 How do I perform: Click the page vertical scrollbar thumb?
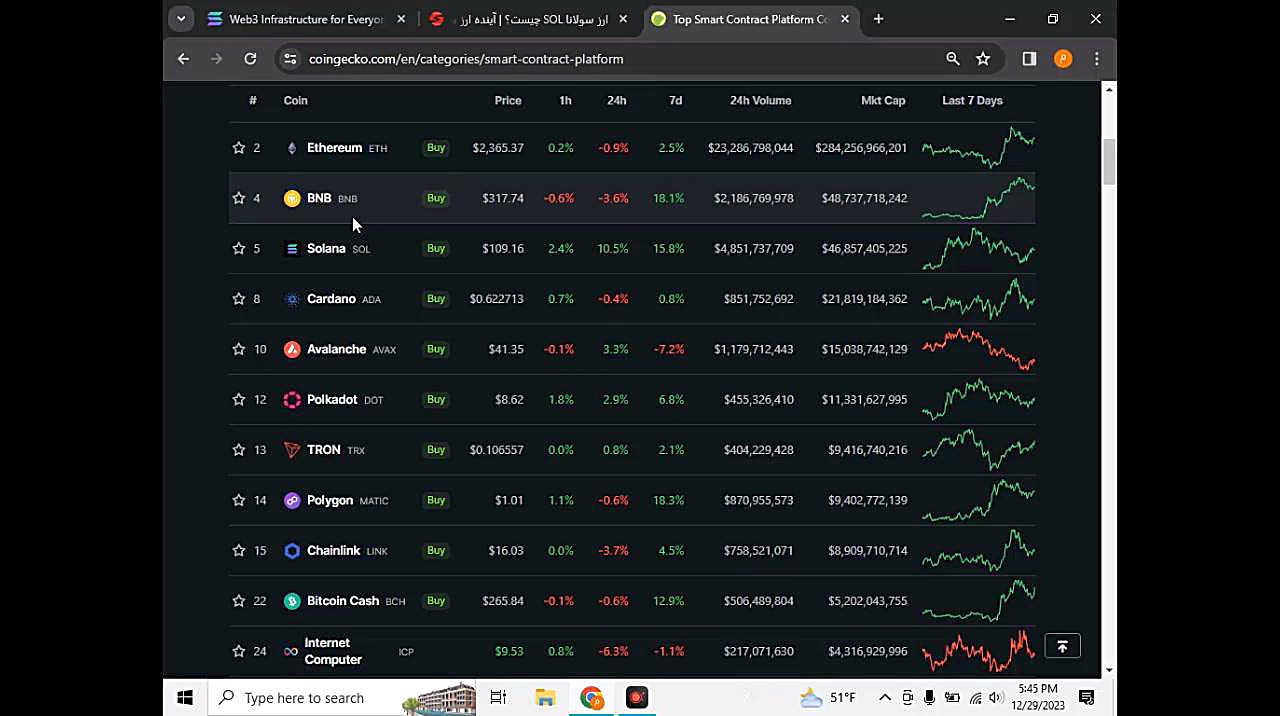pos(1108,162)
